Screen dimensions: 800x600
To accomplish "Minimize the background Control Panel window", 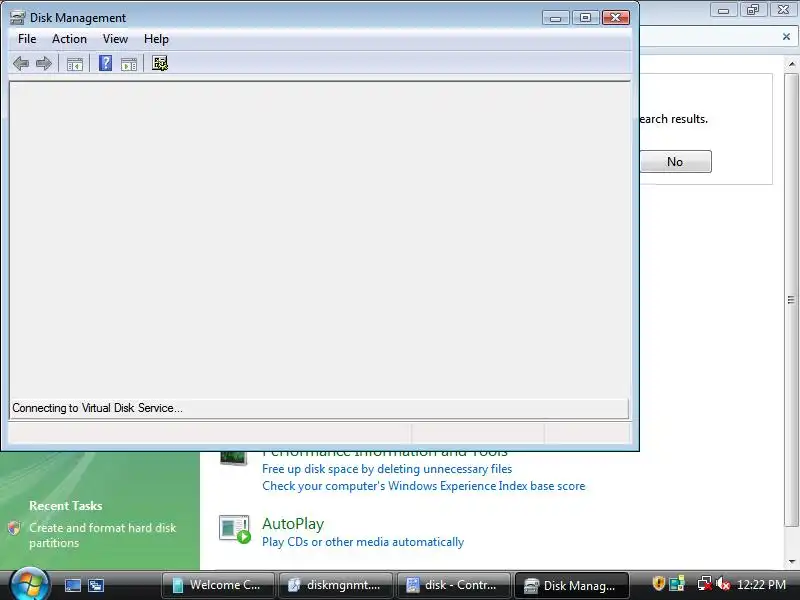I will (x=723, y=10).
